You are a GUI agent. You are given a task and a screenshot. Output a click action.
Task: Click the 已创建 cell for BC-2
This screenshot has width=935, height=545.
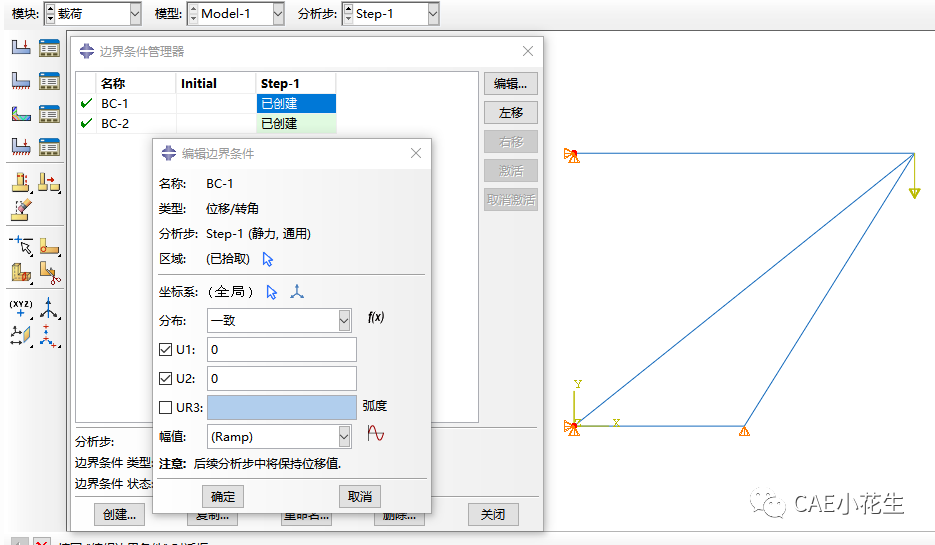(x=296, y=123)
